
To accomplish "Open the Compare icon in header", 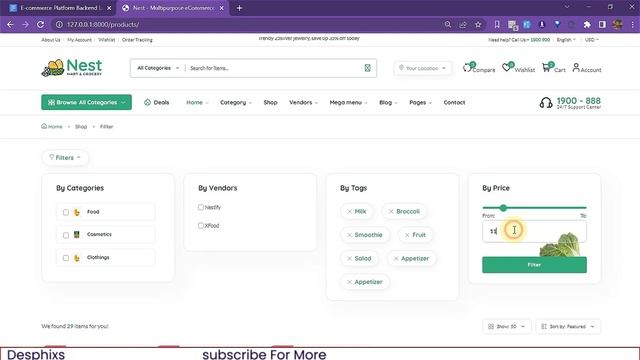I will coord(467,68).
